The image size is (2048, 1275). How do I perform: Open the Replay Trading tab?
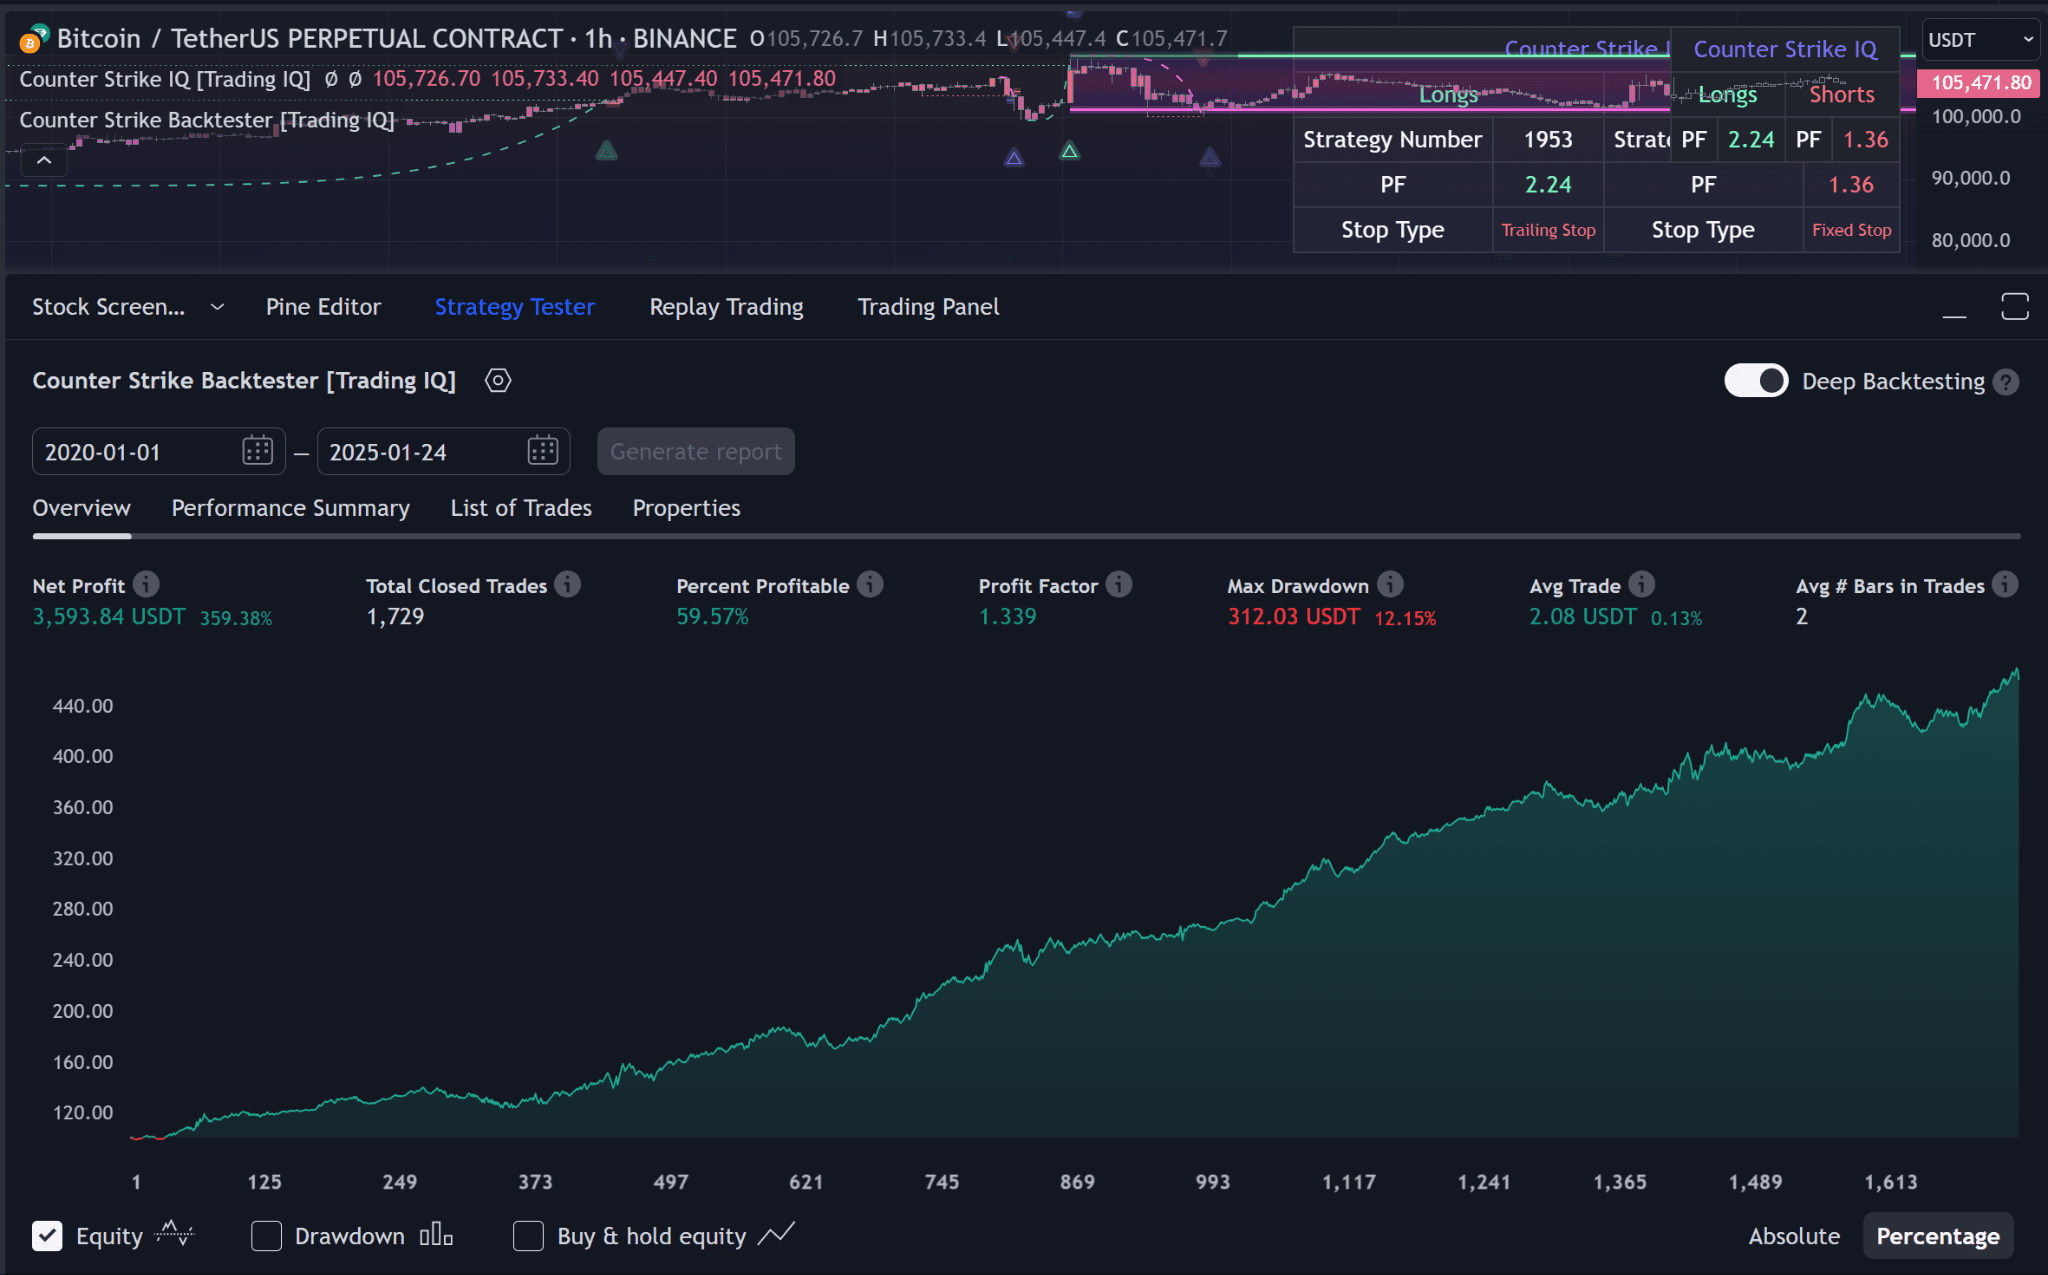726,307
